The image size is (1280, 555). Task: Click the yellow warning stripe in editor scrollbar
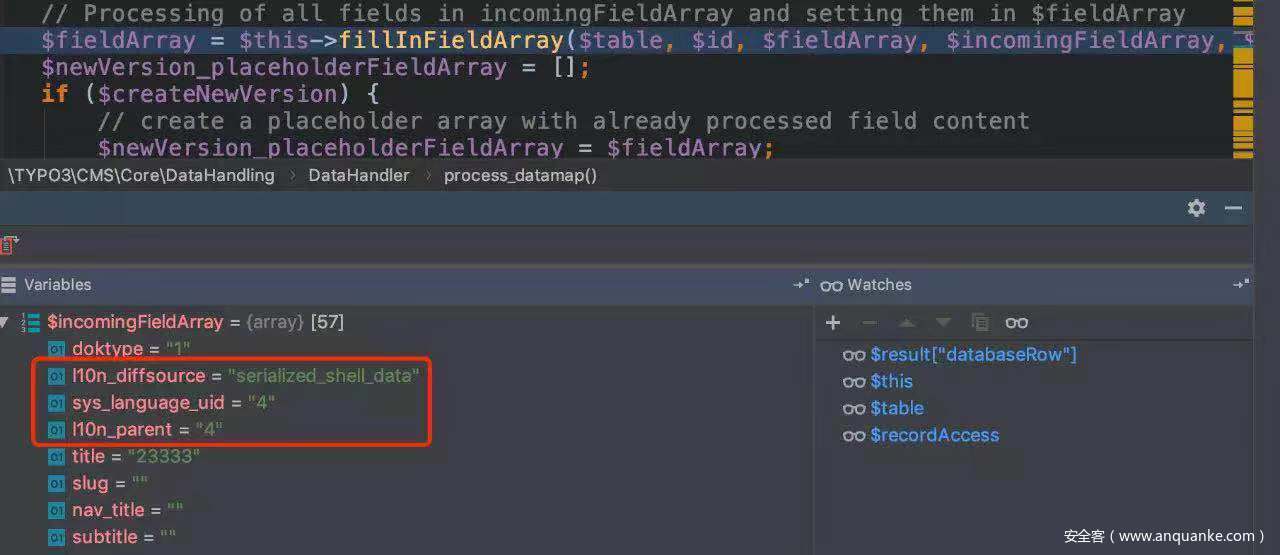pos(1242,80)
